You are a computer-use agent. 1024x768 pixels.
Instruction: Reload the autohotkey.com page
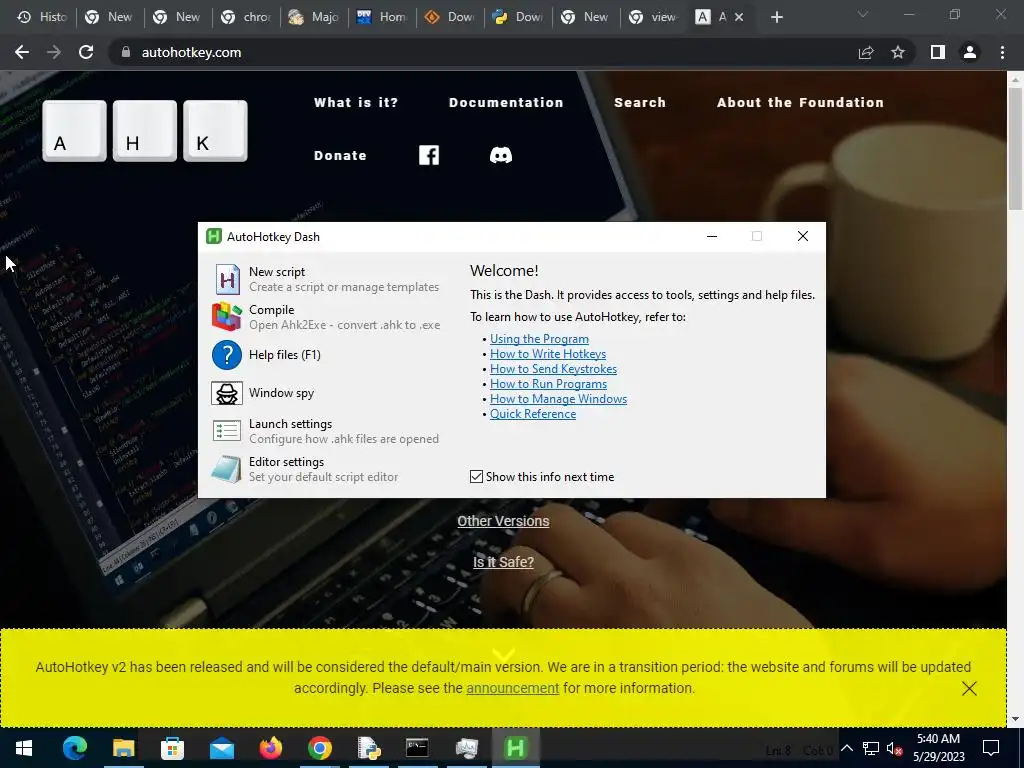point(86,52)
